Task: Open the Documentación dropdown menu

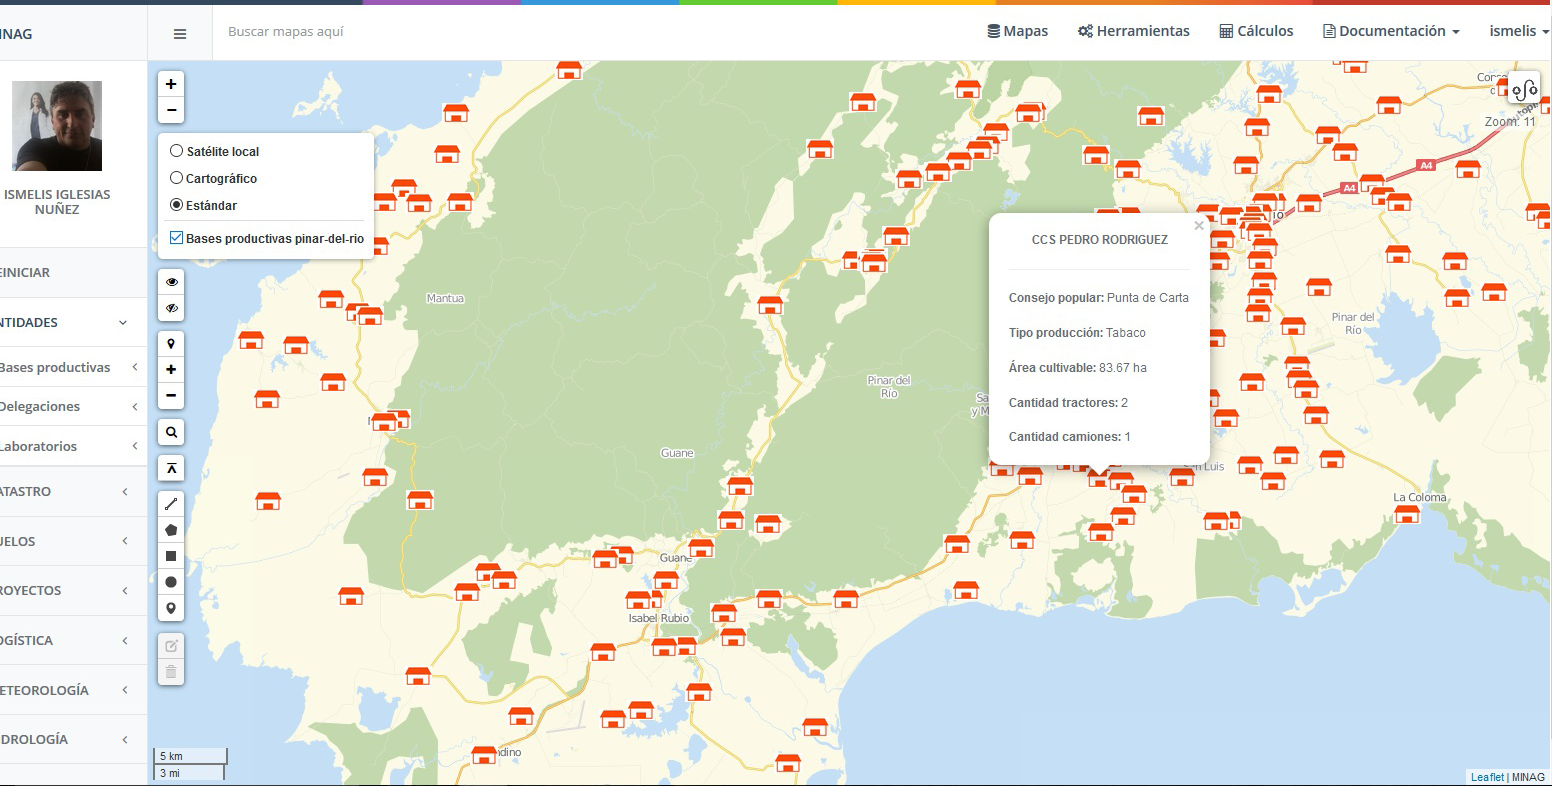Action: [x=1391, y=31]
